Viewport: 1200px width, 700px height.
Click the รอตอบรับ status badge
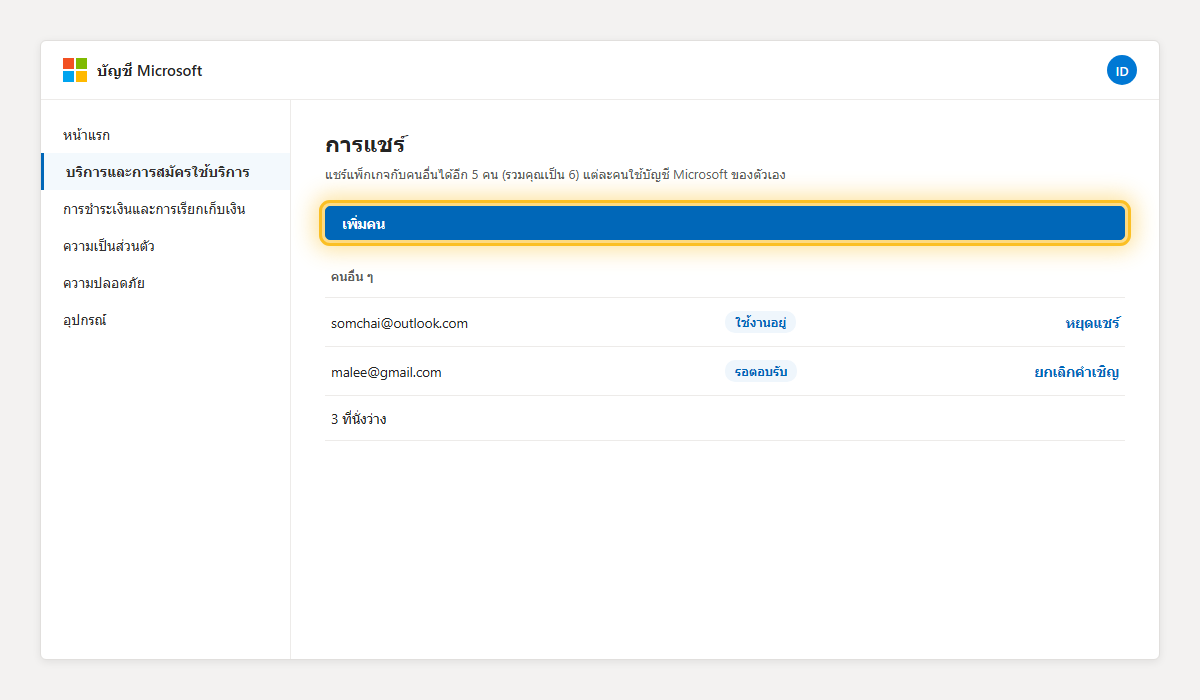pos(761,371)
